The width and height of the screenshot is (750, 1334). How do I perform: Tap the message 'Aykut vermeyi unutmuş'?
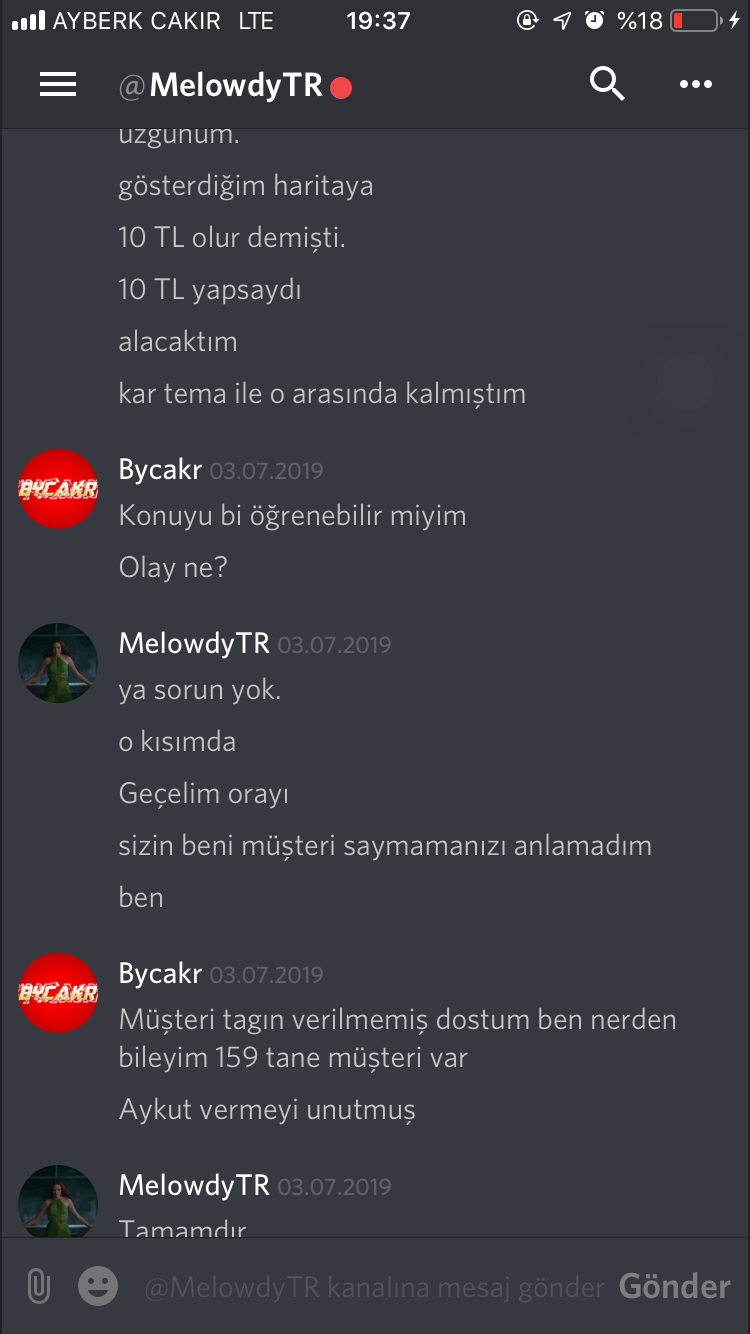click(267, 1109)
